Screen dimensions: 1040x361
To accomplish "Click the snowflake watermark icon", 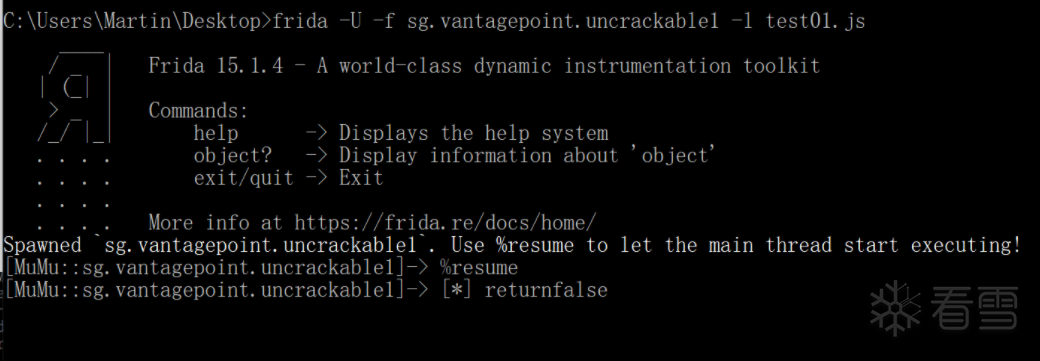I will click(895, 308).
